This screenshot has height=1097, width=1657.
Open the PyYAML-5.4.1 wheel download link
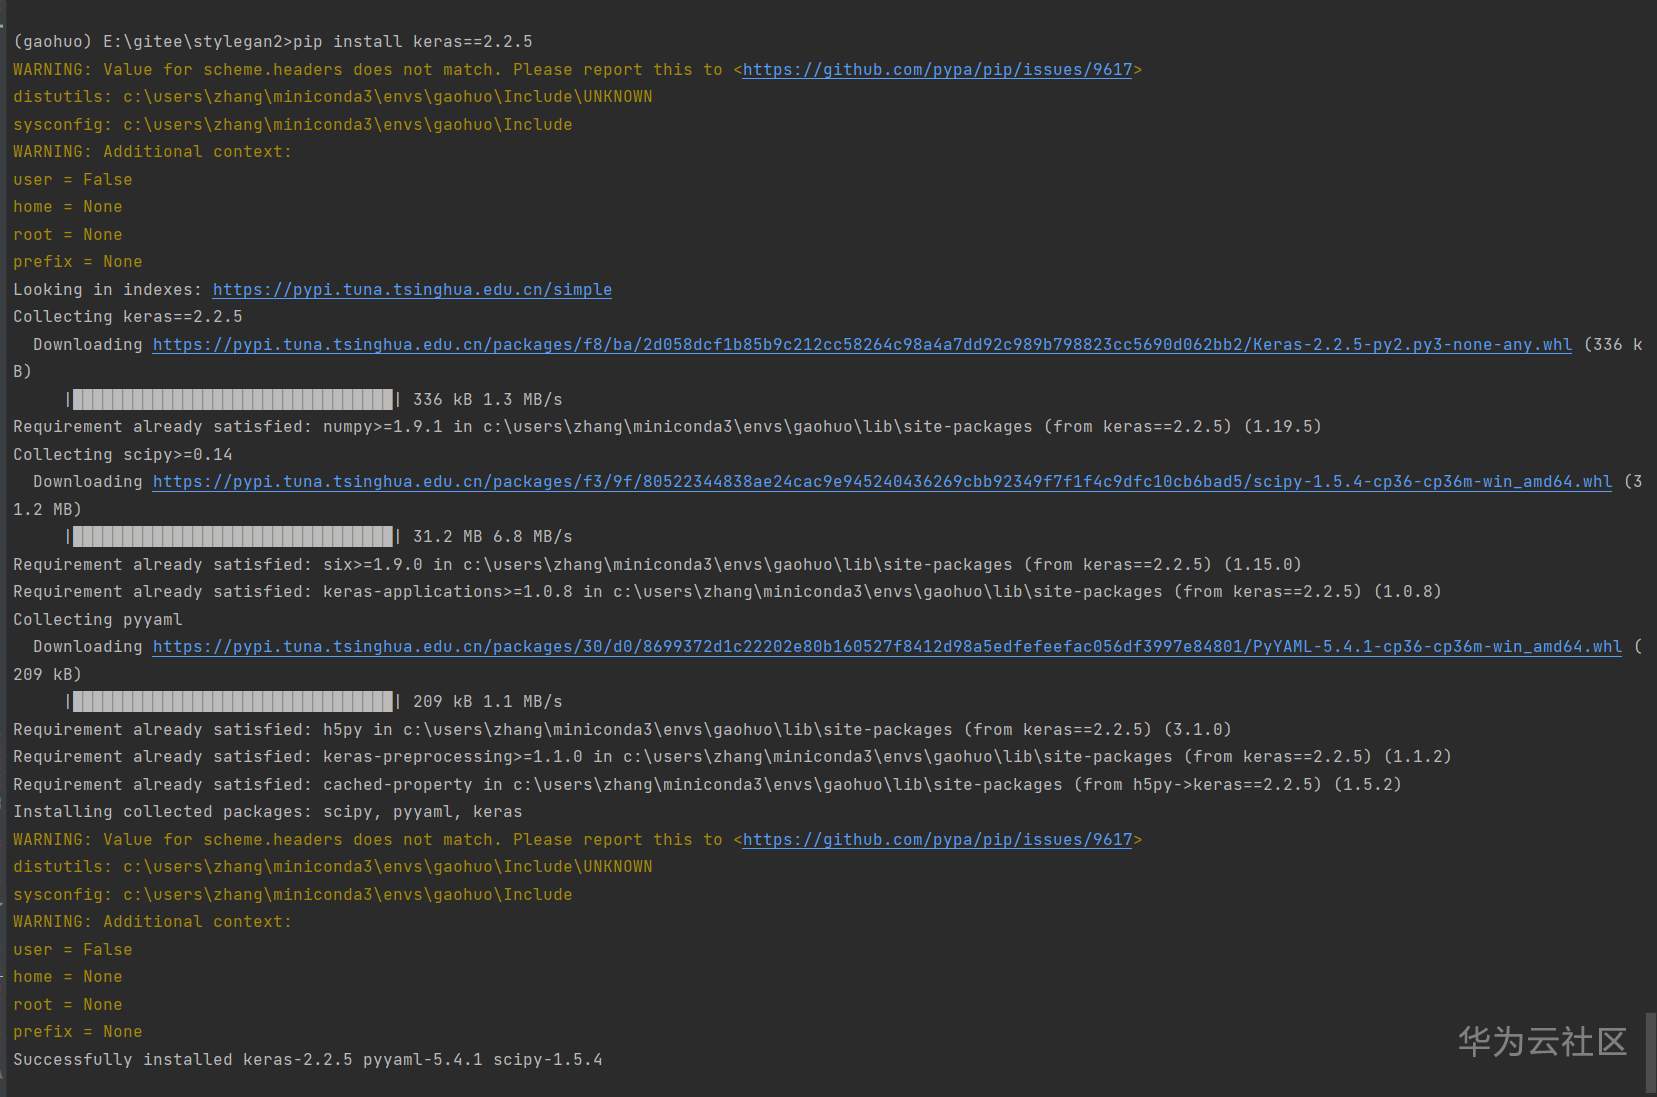886,647
